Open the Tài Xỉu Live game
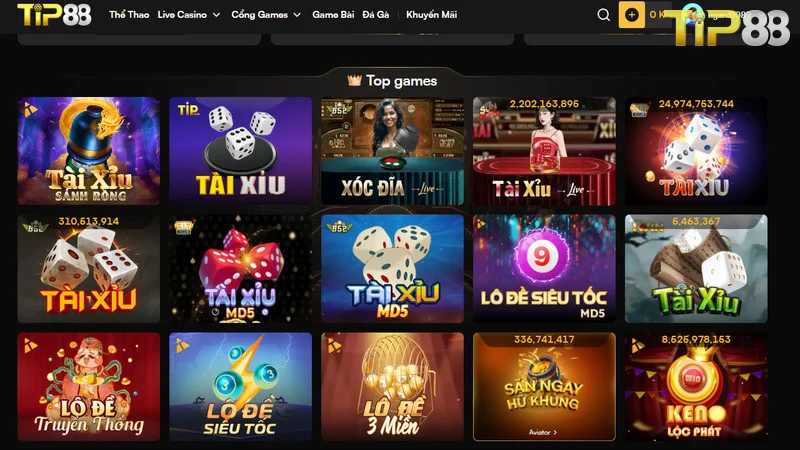 tap(544, 151)
